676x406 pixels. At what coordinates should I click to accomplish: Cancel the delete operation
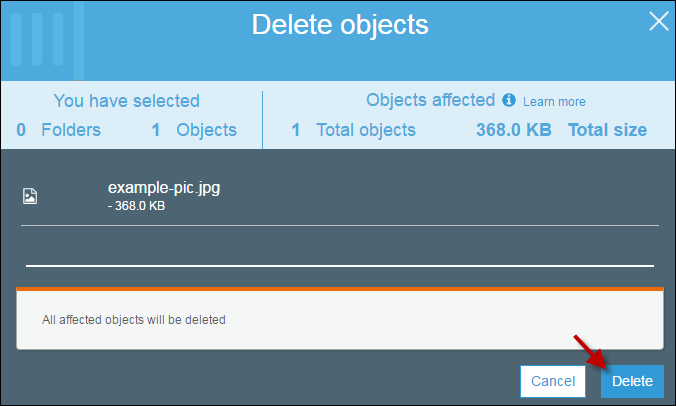pyautogui.click(x=553, y=381)
